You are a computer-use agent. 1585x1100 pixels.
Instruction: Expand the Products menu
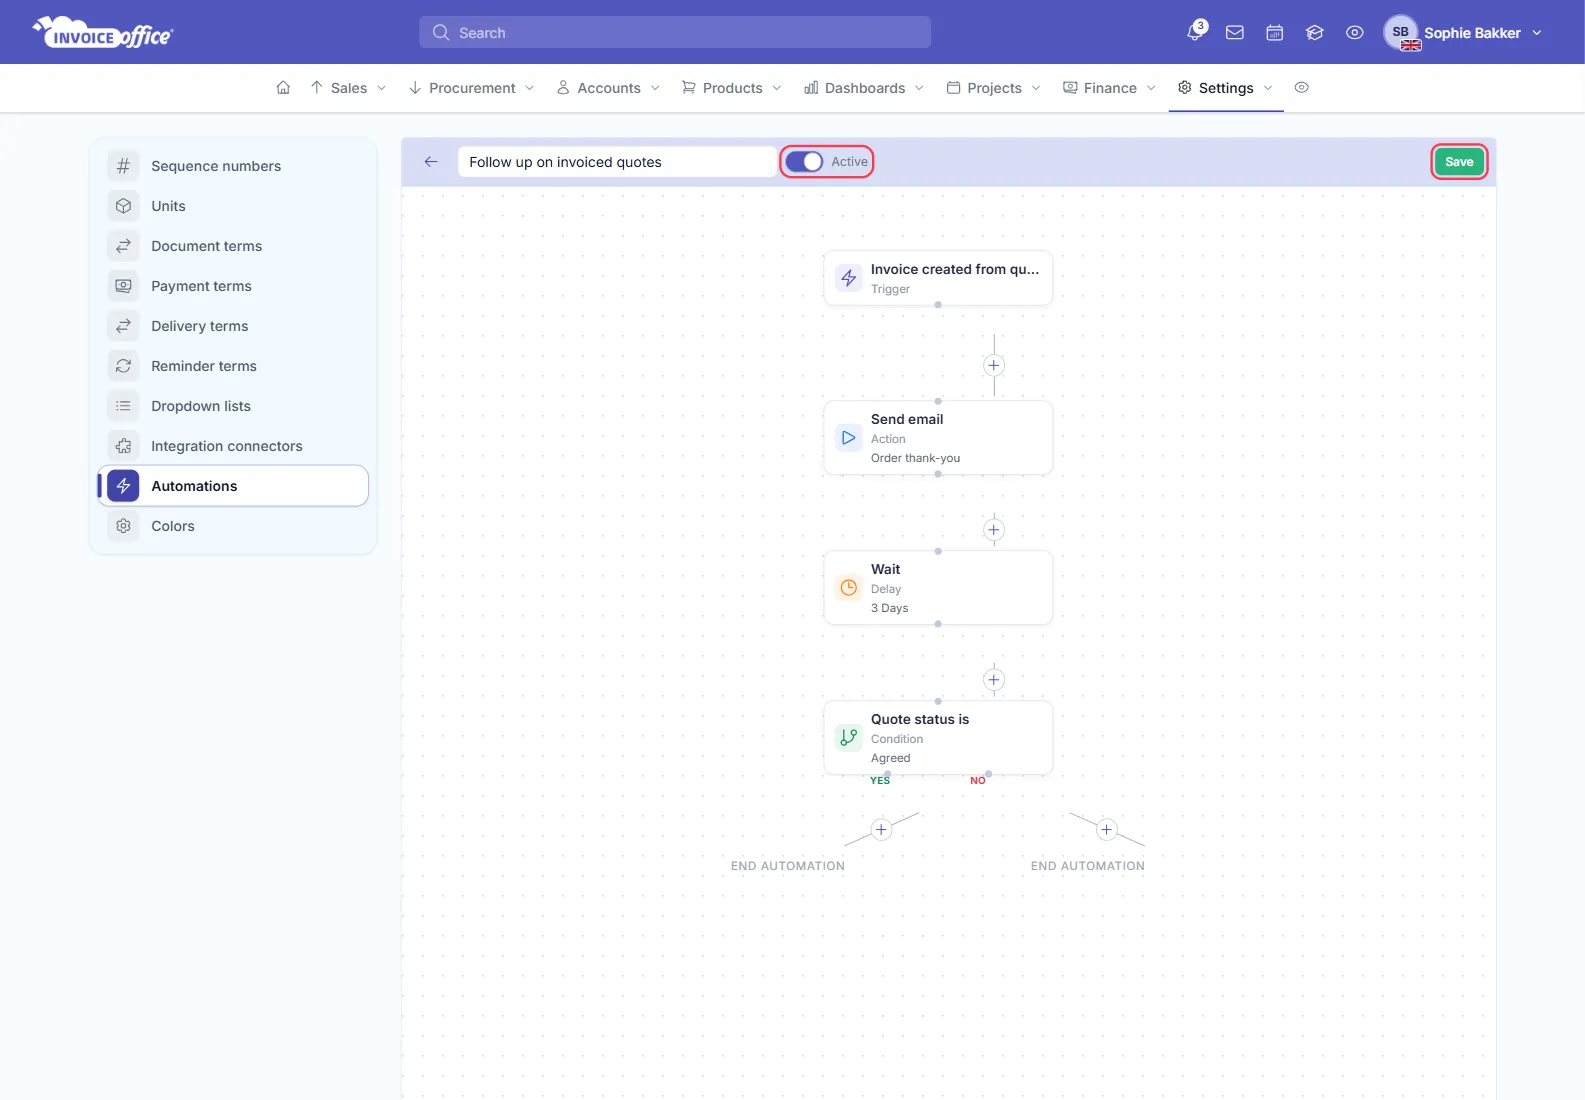click(x=732, y=88)
